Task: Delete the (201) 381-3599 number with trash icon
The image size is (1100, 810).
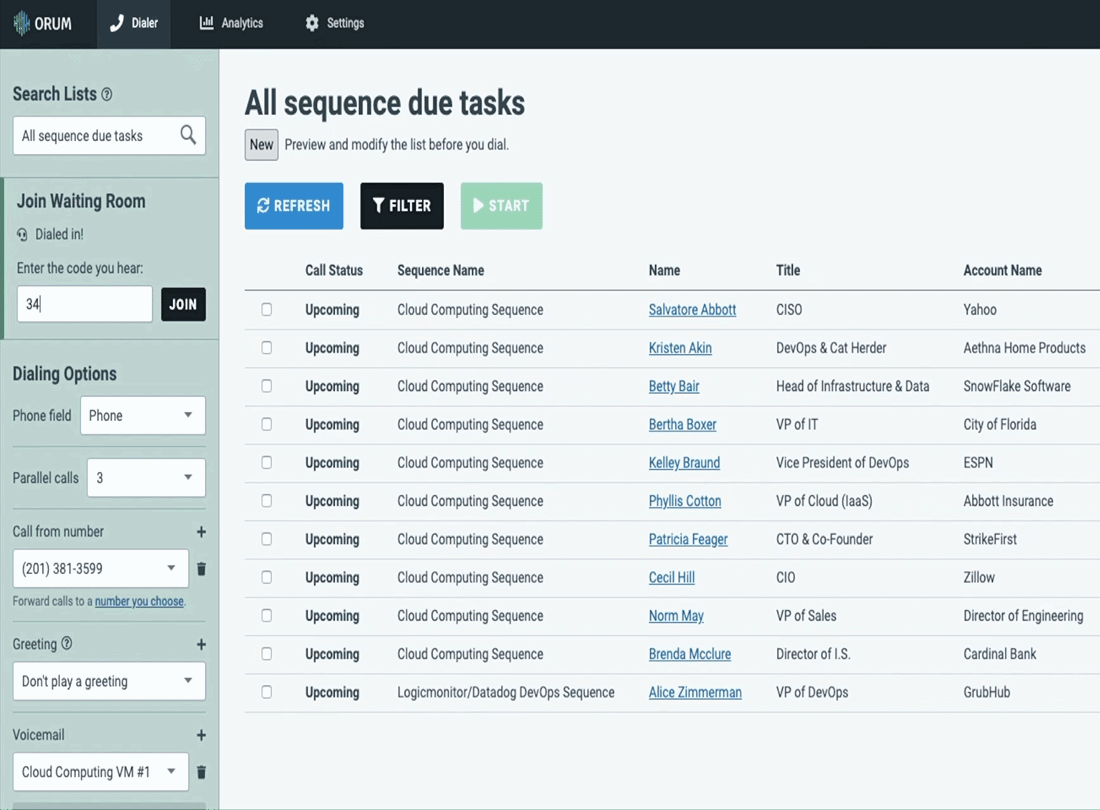Action: (x=201, y=569)
